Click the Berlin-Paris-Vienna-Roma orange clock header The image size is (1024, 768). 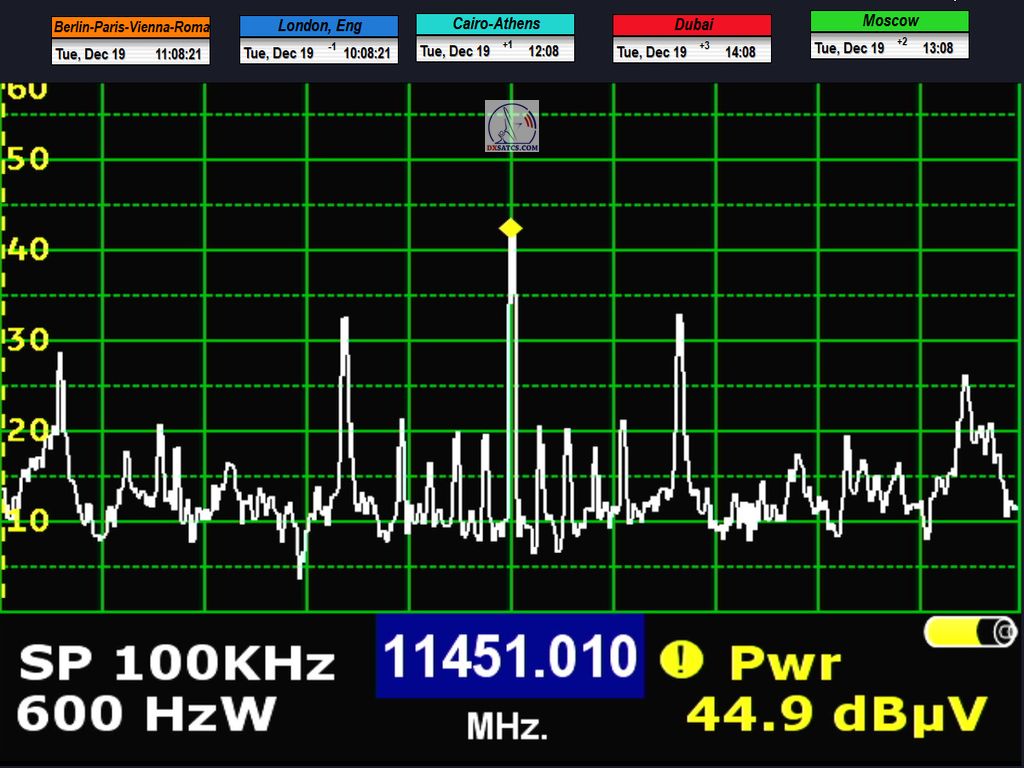tap(131, 27)
